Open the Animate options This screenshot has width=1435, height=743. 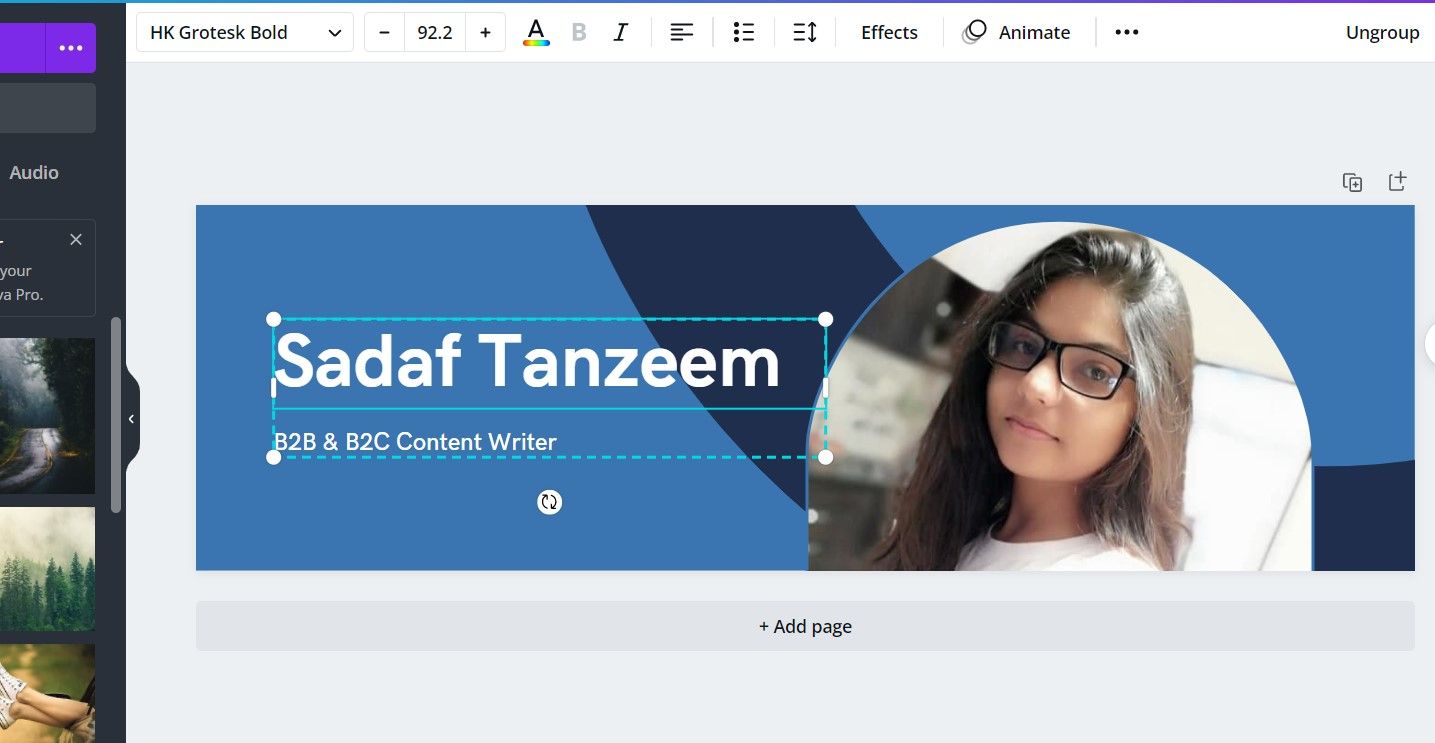(1017, 32)
